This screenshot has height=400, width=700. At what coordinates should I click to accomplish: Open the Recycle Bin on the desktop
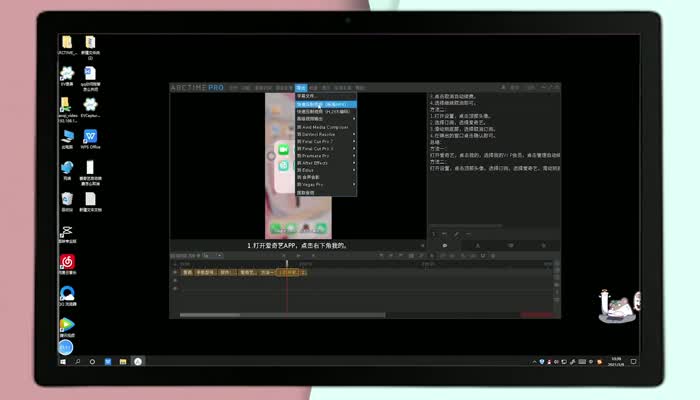pos(67,202)
